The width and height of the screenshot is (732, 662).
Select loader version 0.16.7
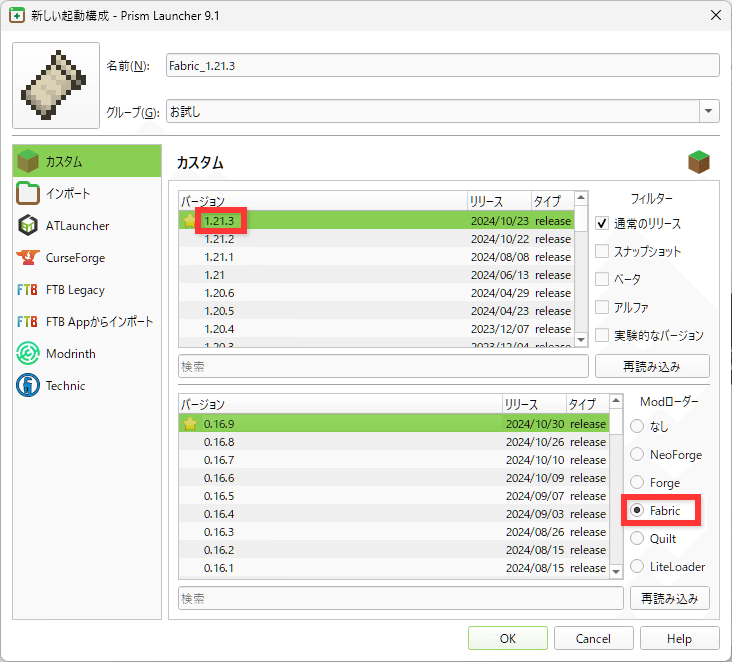(x=394, y=460)
